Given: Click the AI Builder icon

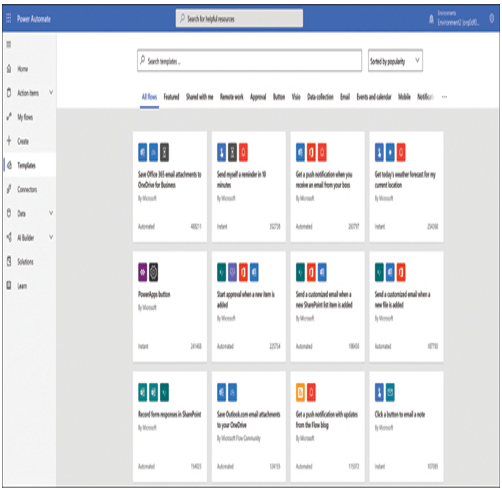Looking at the screenshot, I should point(9,237).
